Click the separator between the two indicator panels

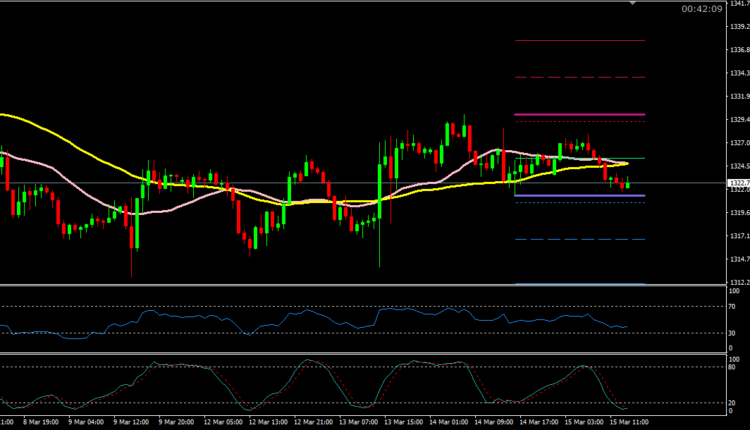360,351
